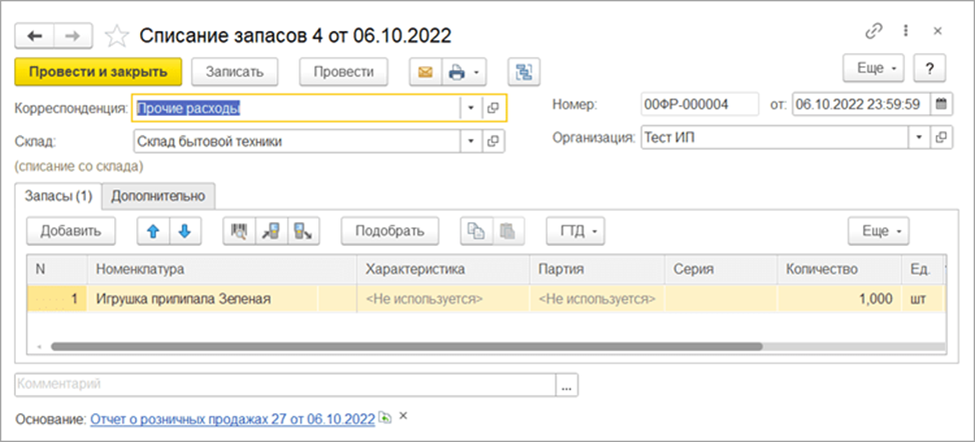
Task: Click the Характеристика column header
Action: click(x=443, y=270)
